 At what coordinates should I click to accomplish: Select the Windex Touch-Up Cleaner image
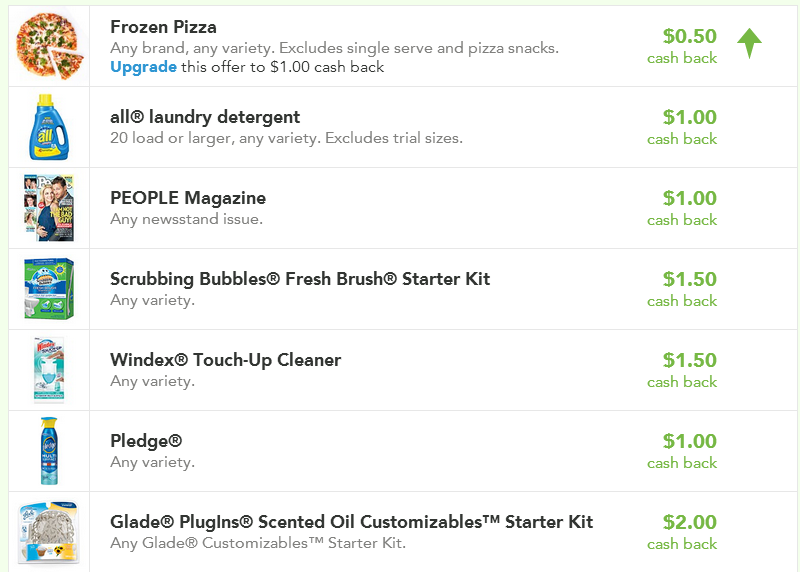[49, 370]
